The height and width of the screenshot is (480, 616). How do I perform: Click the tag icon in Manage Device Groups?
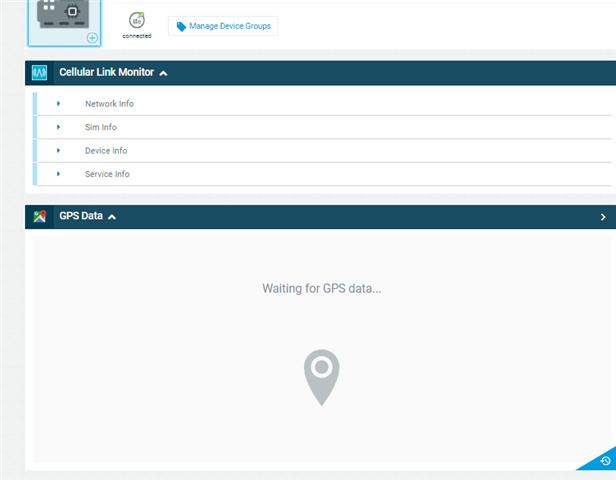click(181, 26)
